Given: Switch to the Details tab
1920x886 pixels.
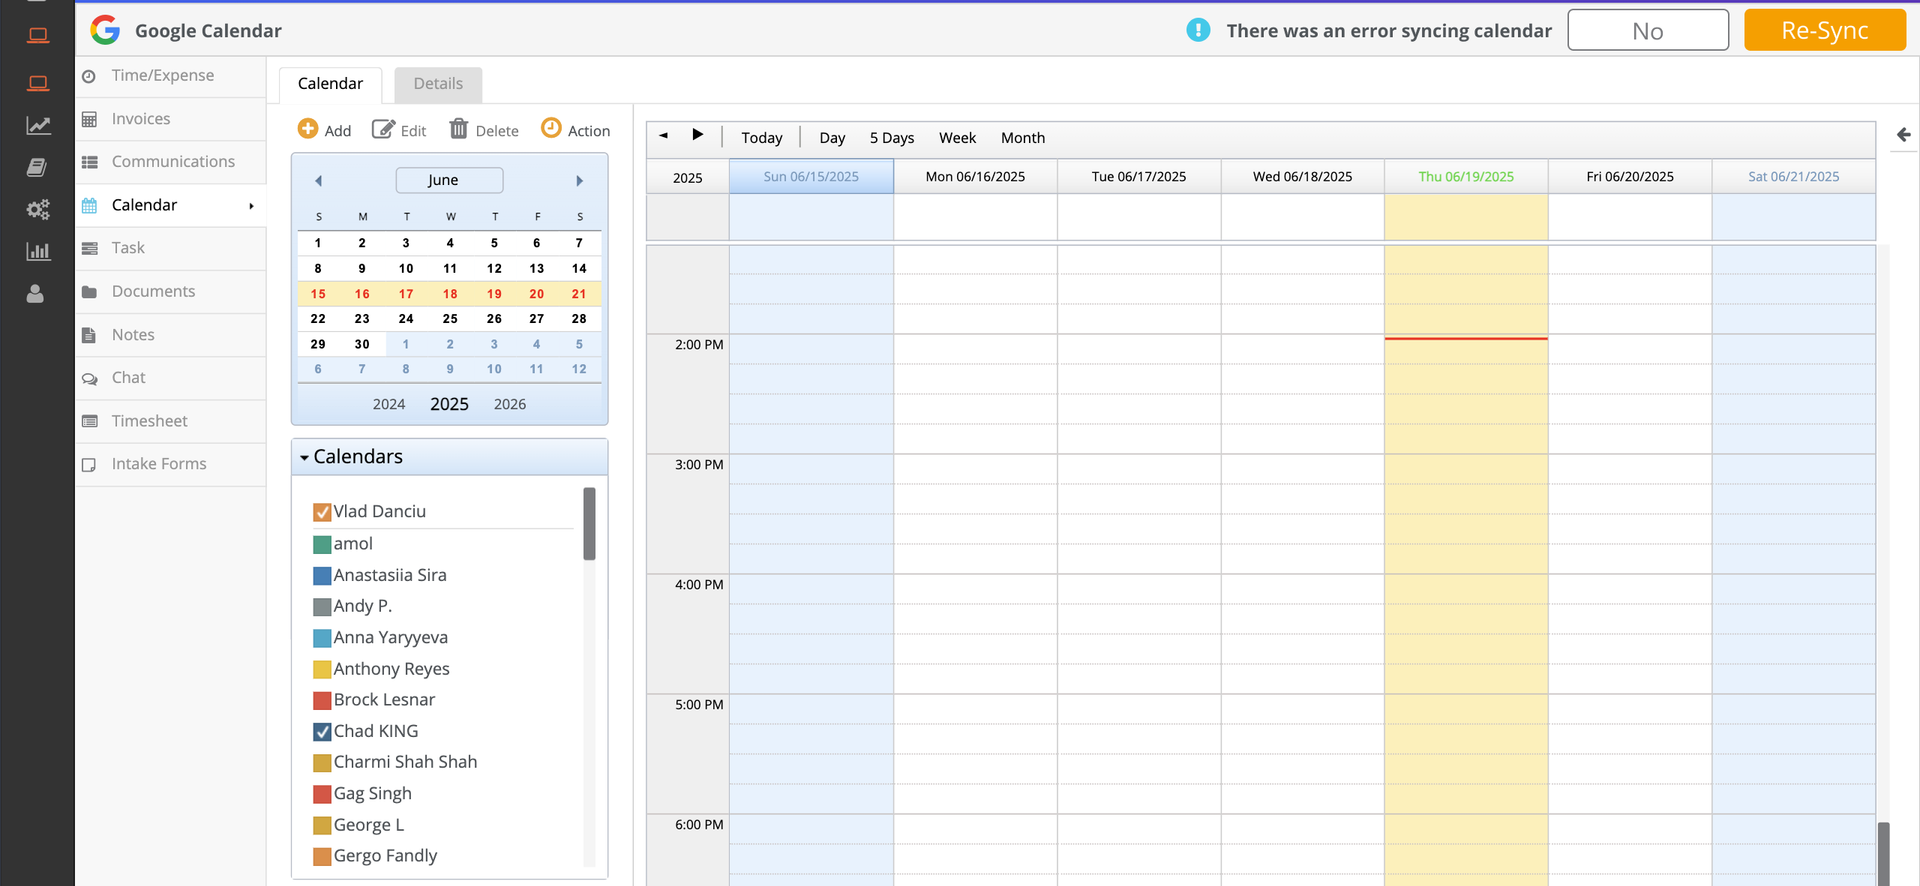Looking at the screenshot, I should (x=438, y=84).
